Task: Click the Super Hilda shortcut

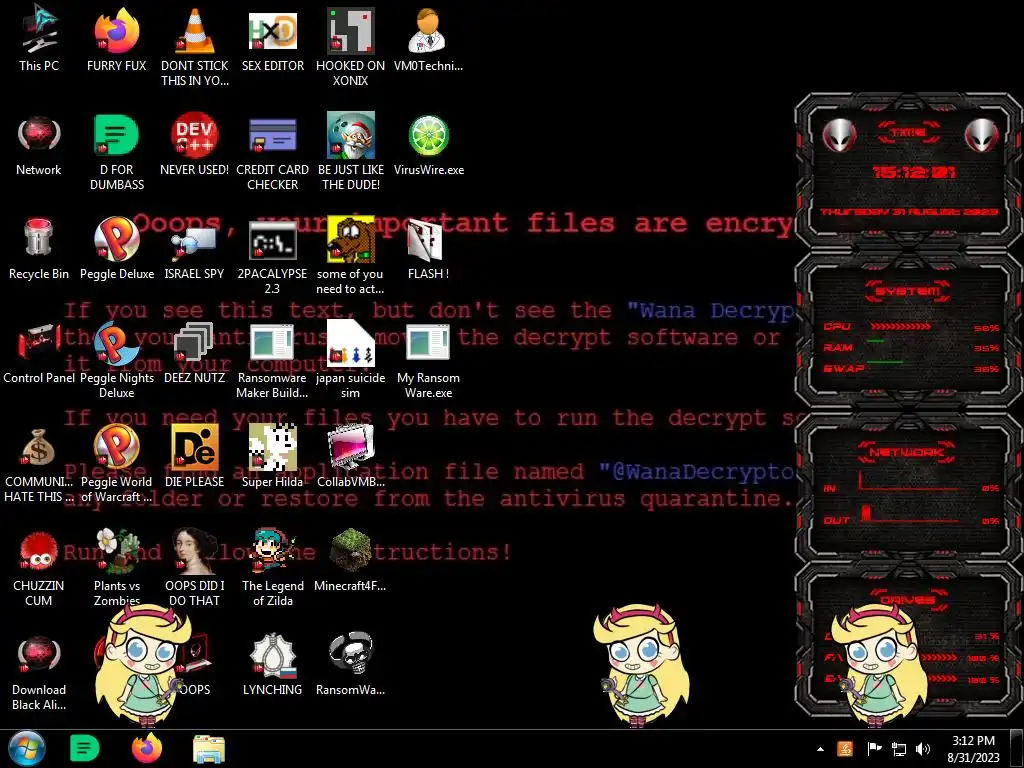Action: coord(272,446)
